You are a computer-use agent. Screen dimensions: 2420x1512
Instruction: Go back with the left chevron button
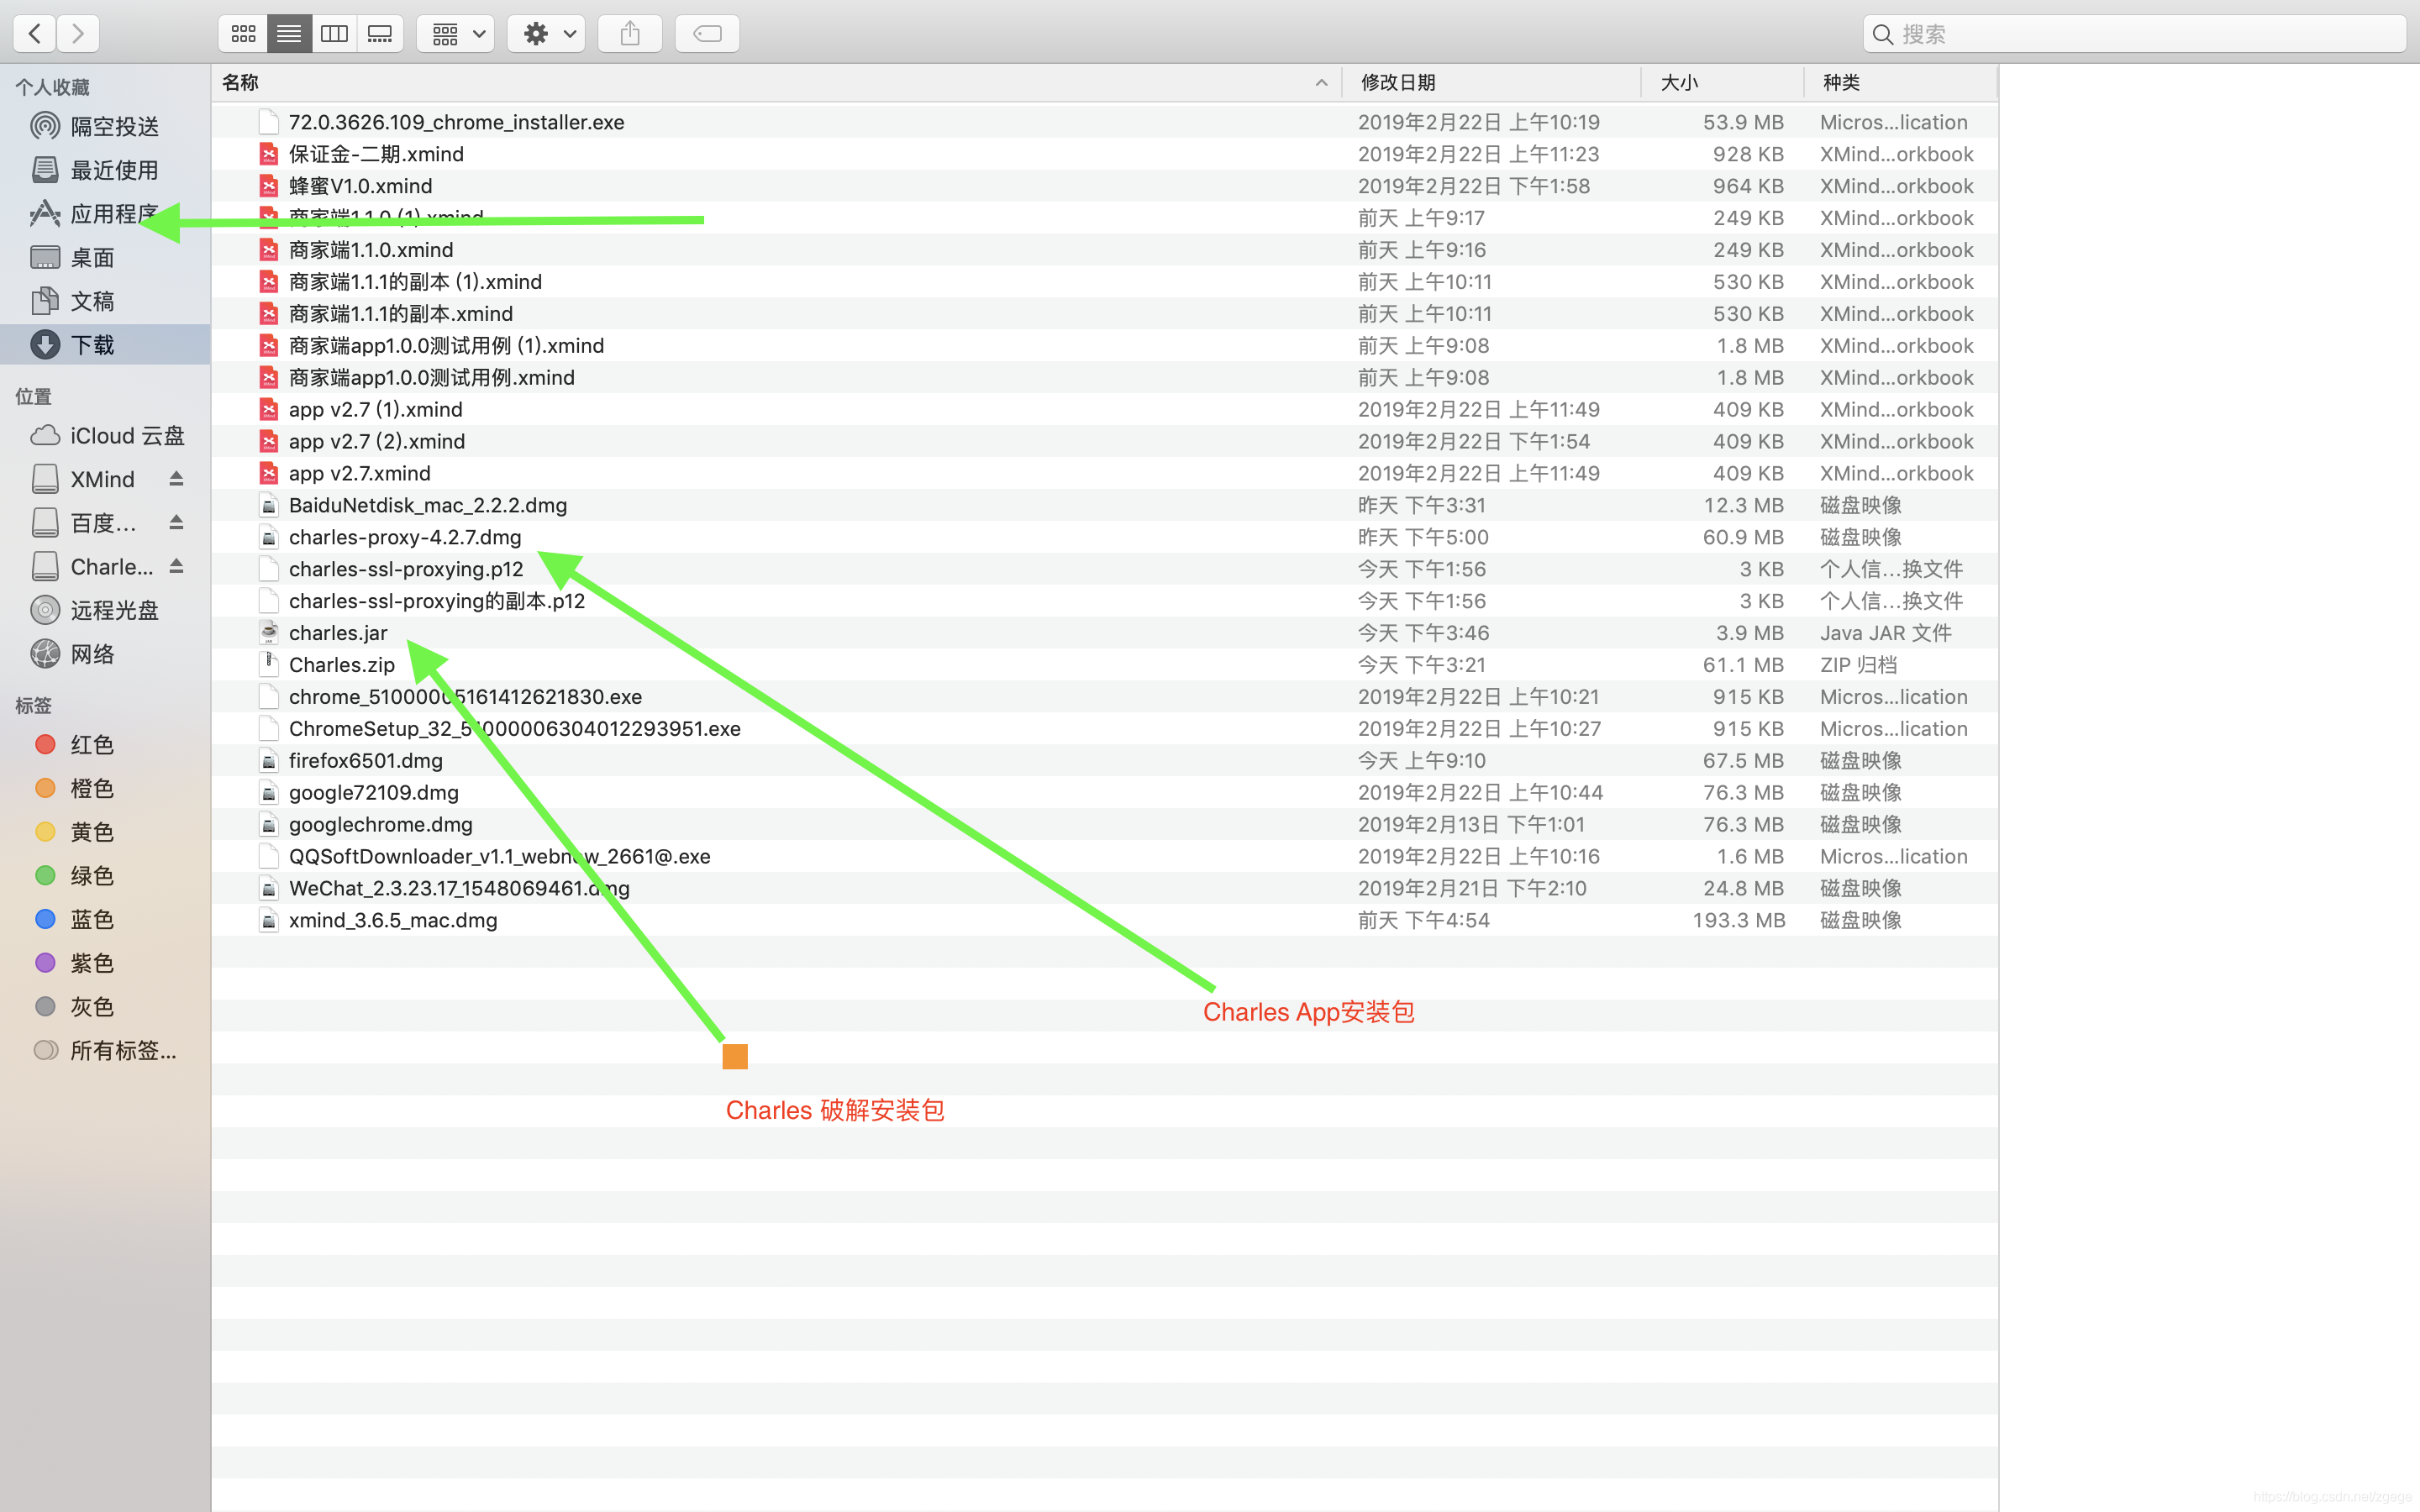(x=35, y=34)
